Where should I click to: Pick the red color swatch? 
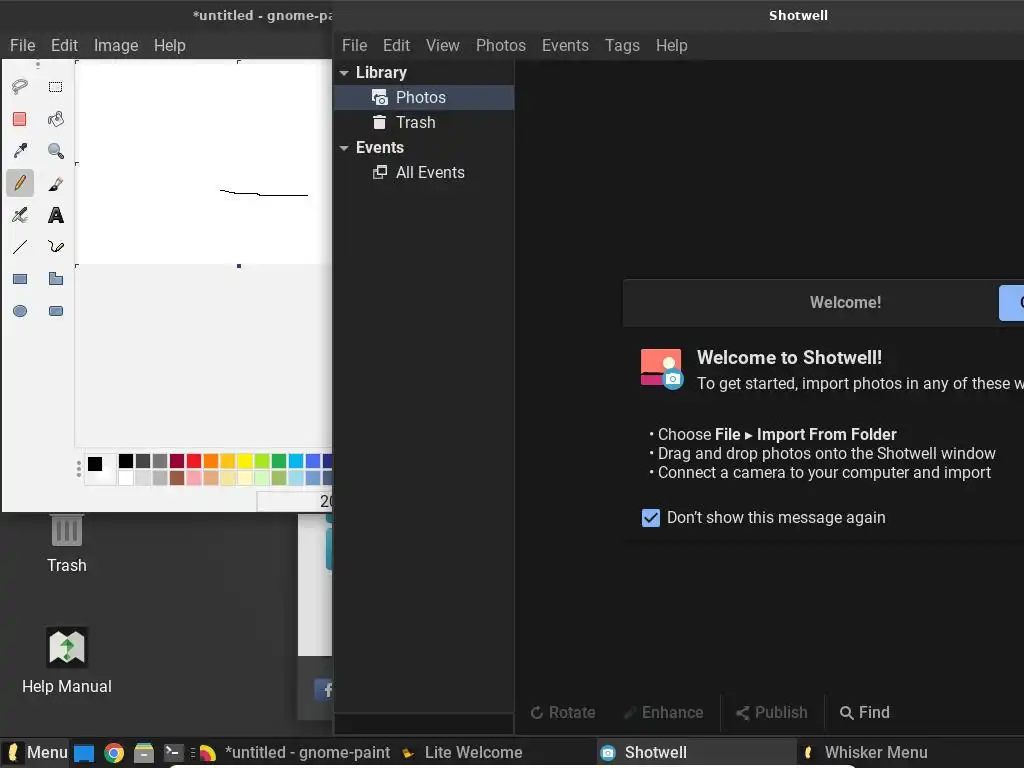[x=194, y=461]
